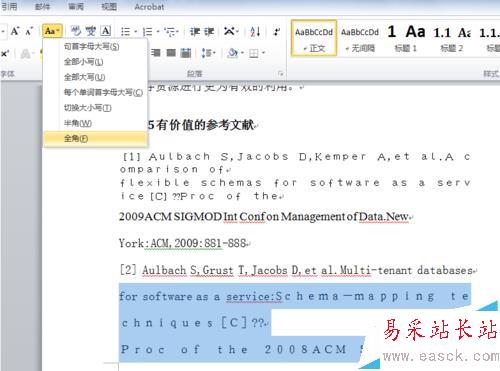The width and height of the screenshot is (500, 371).
Task: Open the Text Effects glowing A tool
Action: click(26, 53)
